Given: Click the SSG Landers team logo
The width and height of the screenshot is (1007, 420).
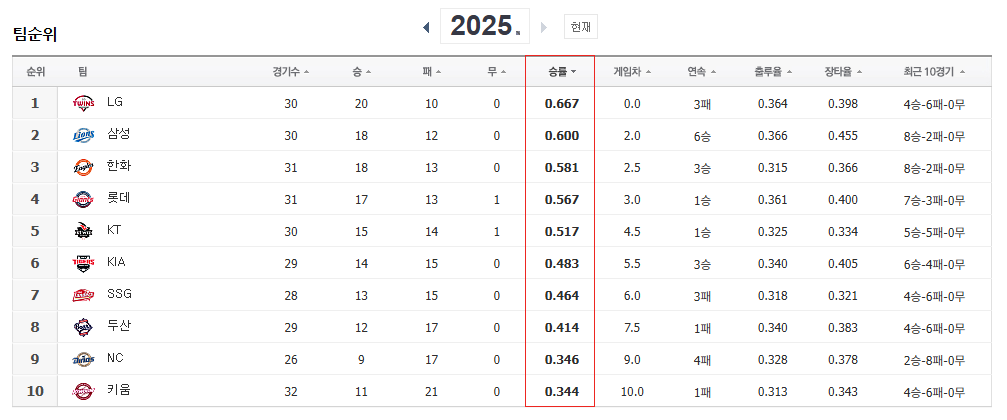Looking at the screenshot, I should click(83, 295).
